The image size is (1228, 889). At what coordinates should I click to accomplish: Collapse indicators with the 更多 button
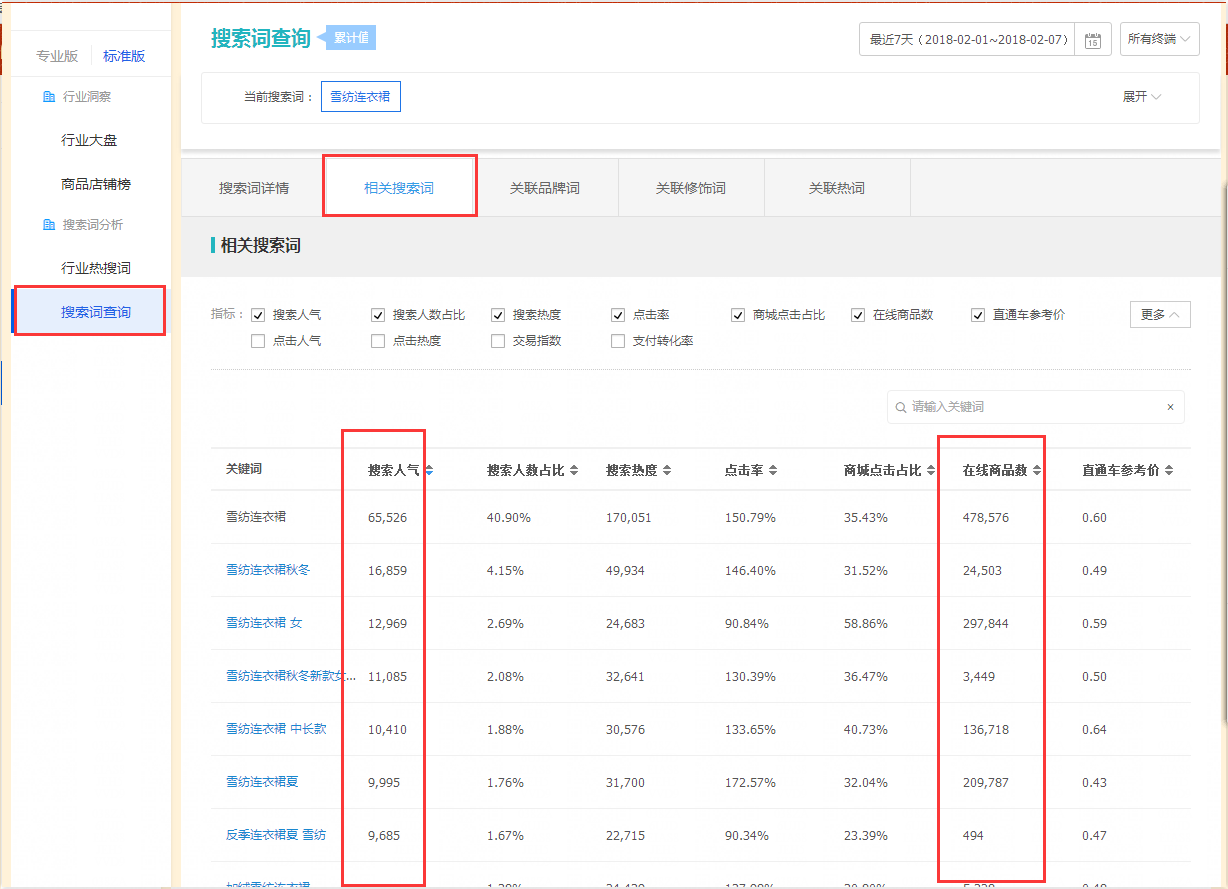tap(1159, 314)
